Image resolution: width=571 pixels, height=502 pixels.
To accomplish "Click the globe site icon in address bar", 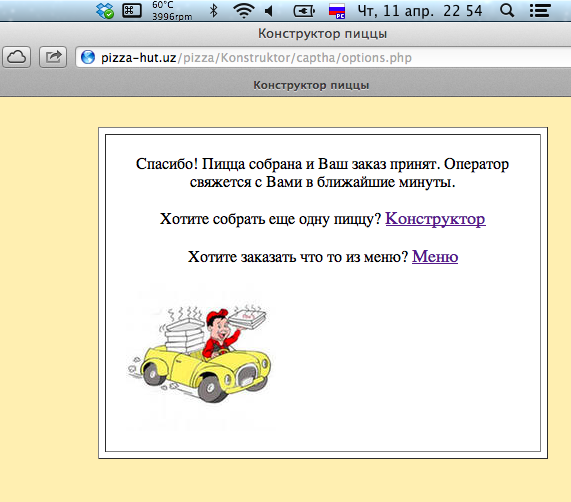I will click(x=88, y=57).
